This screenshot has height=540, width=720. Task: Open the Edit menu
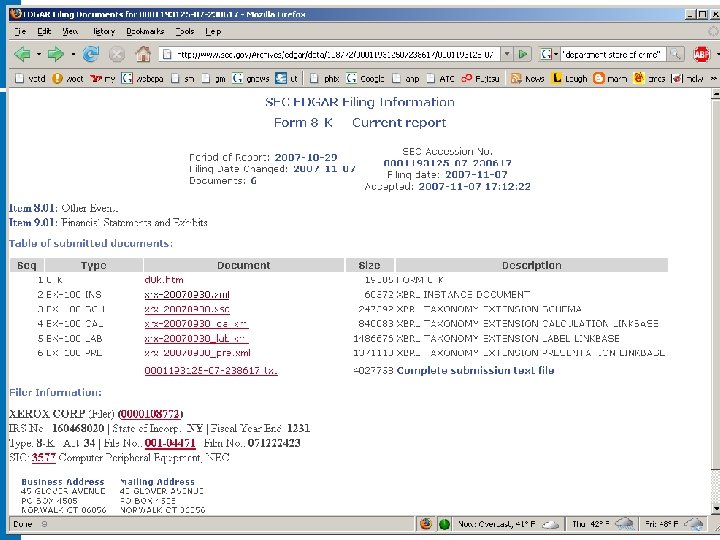44,31
